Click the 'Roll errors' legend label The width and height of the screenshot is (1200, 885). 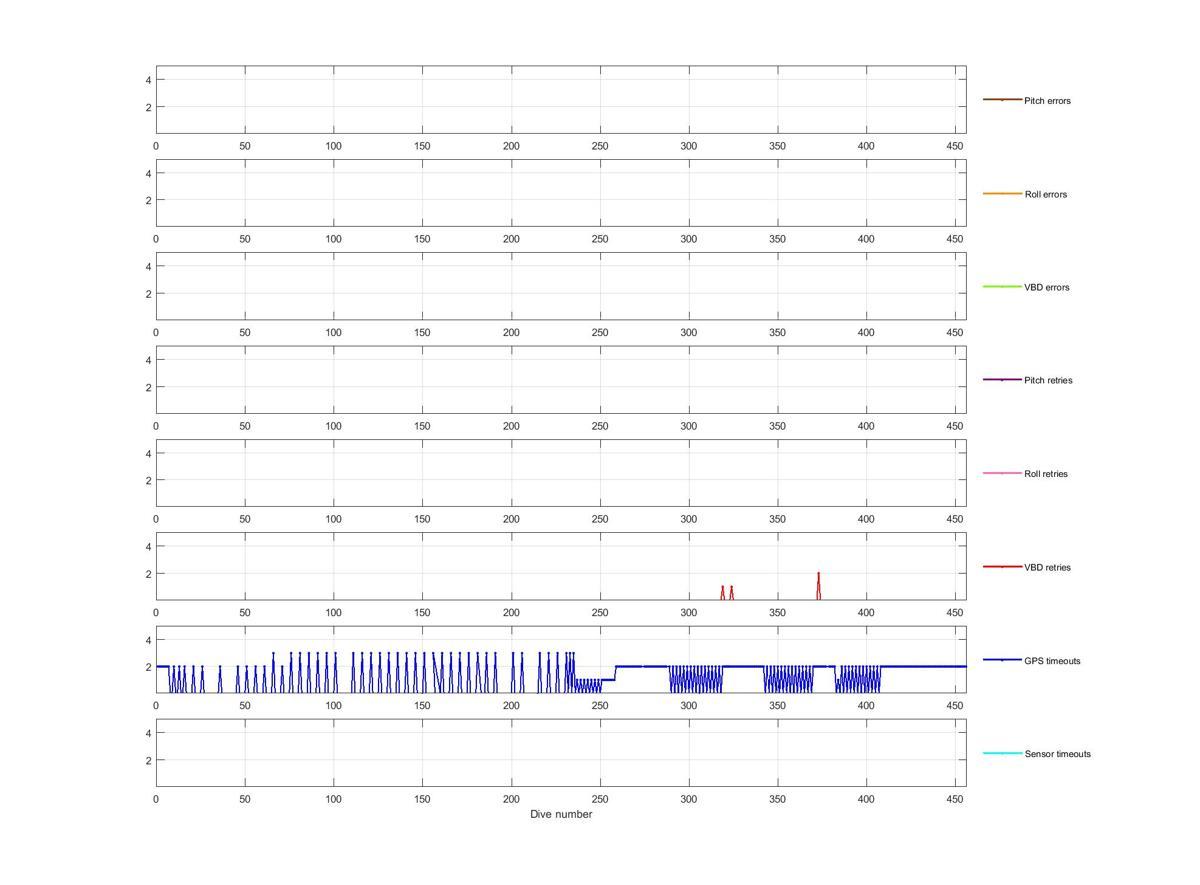pos(1046,194)
